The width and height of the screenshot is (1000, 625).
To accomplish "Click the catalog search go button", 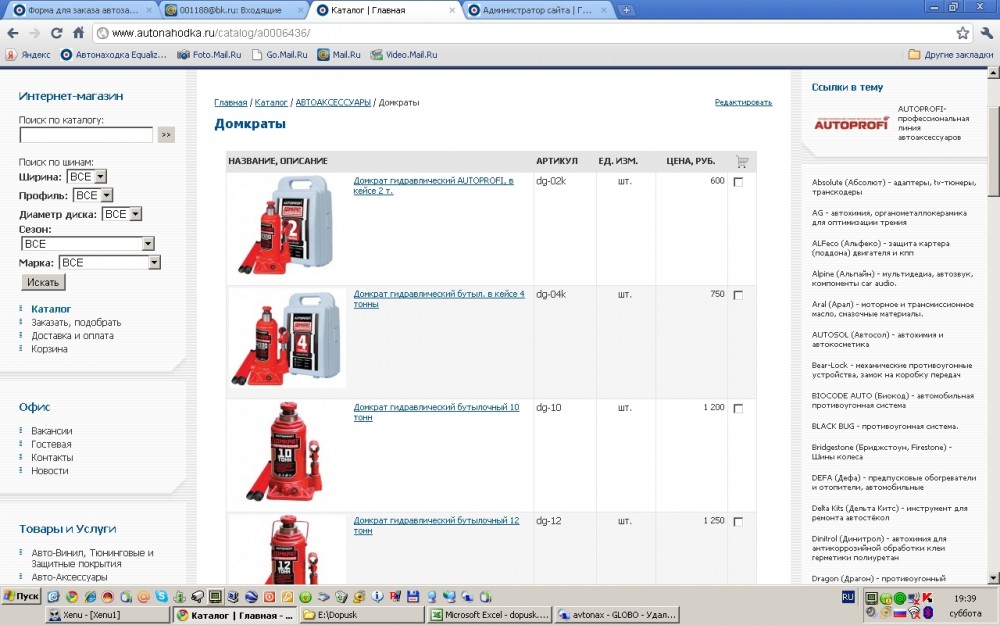I will (166, 135).
